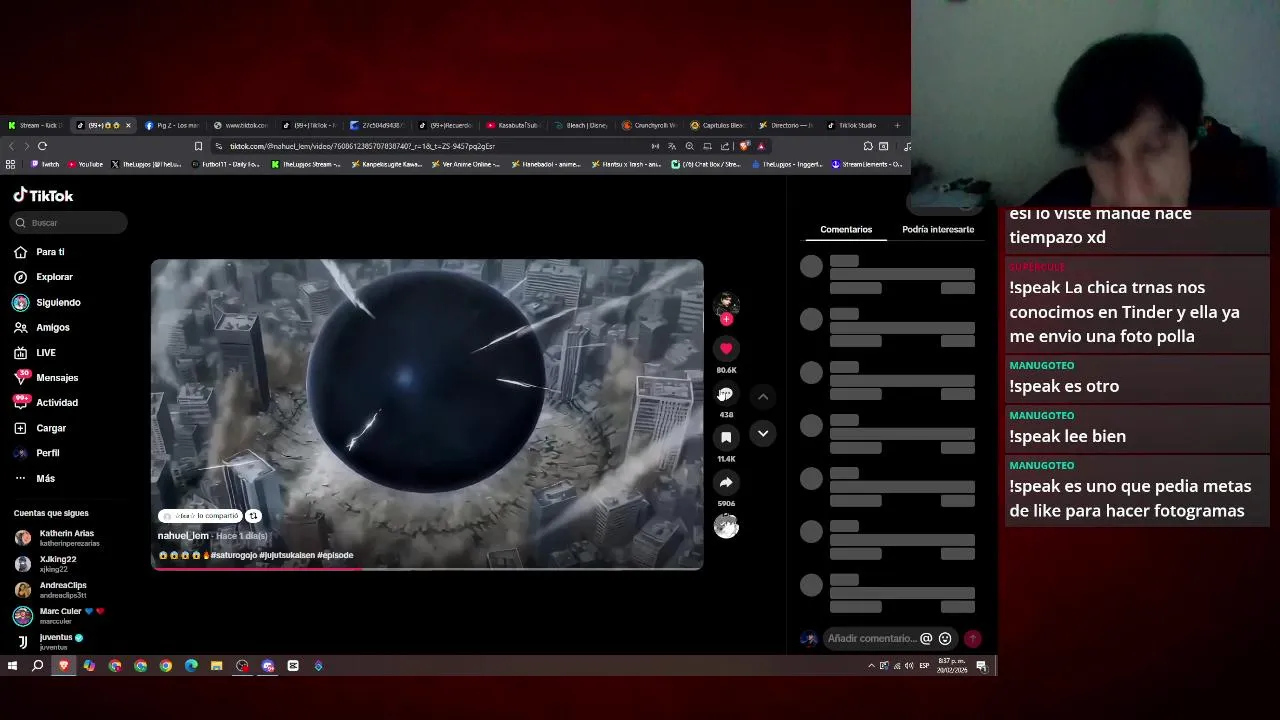Open the spinning sound disc icon

pyautogui.click(x=726, y=526)
